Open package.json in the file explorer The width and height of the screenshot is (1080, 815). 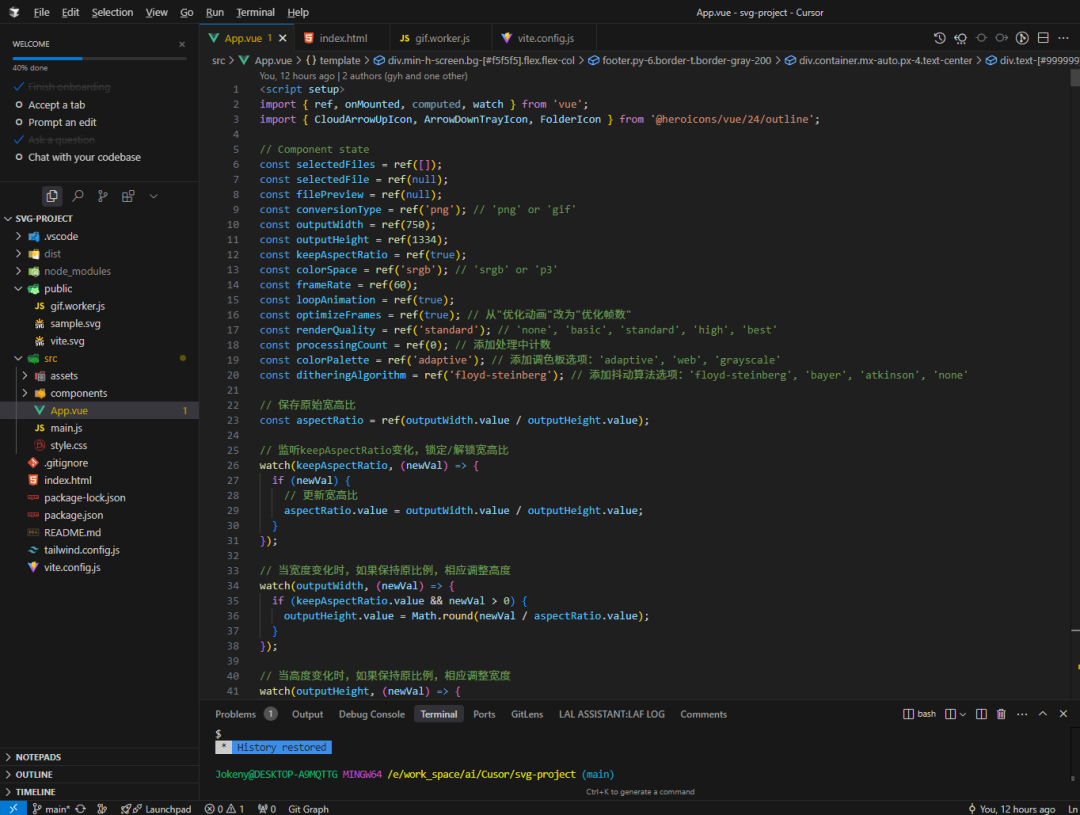coord(73,515)
